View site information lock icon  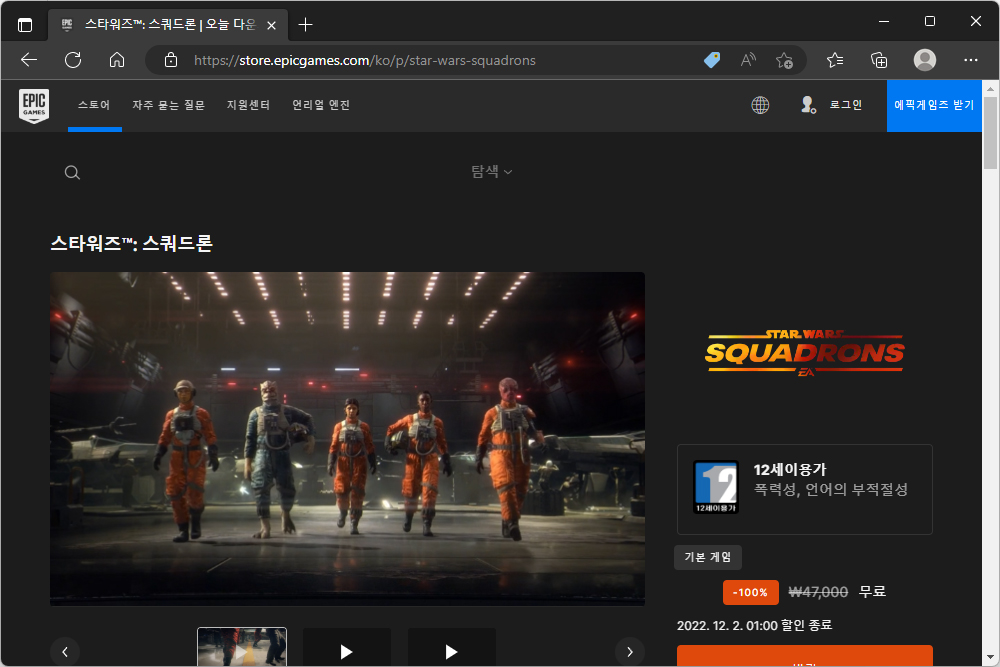point(171,61)
